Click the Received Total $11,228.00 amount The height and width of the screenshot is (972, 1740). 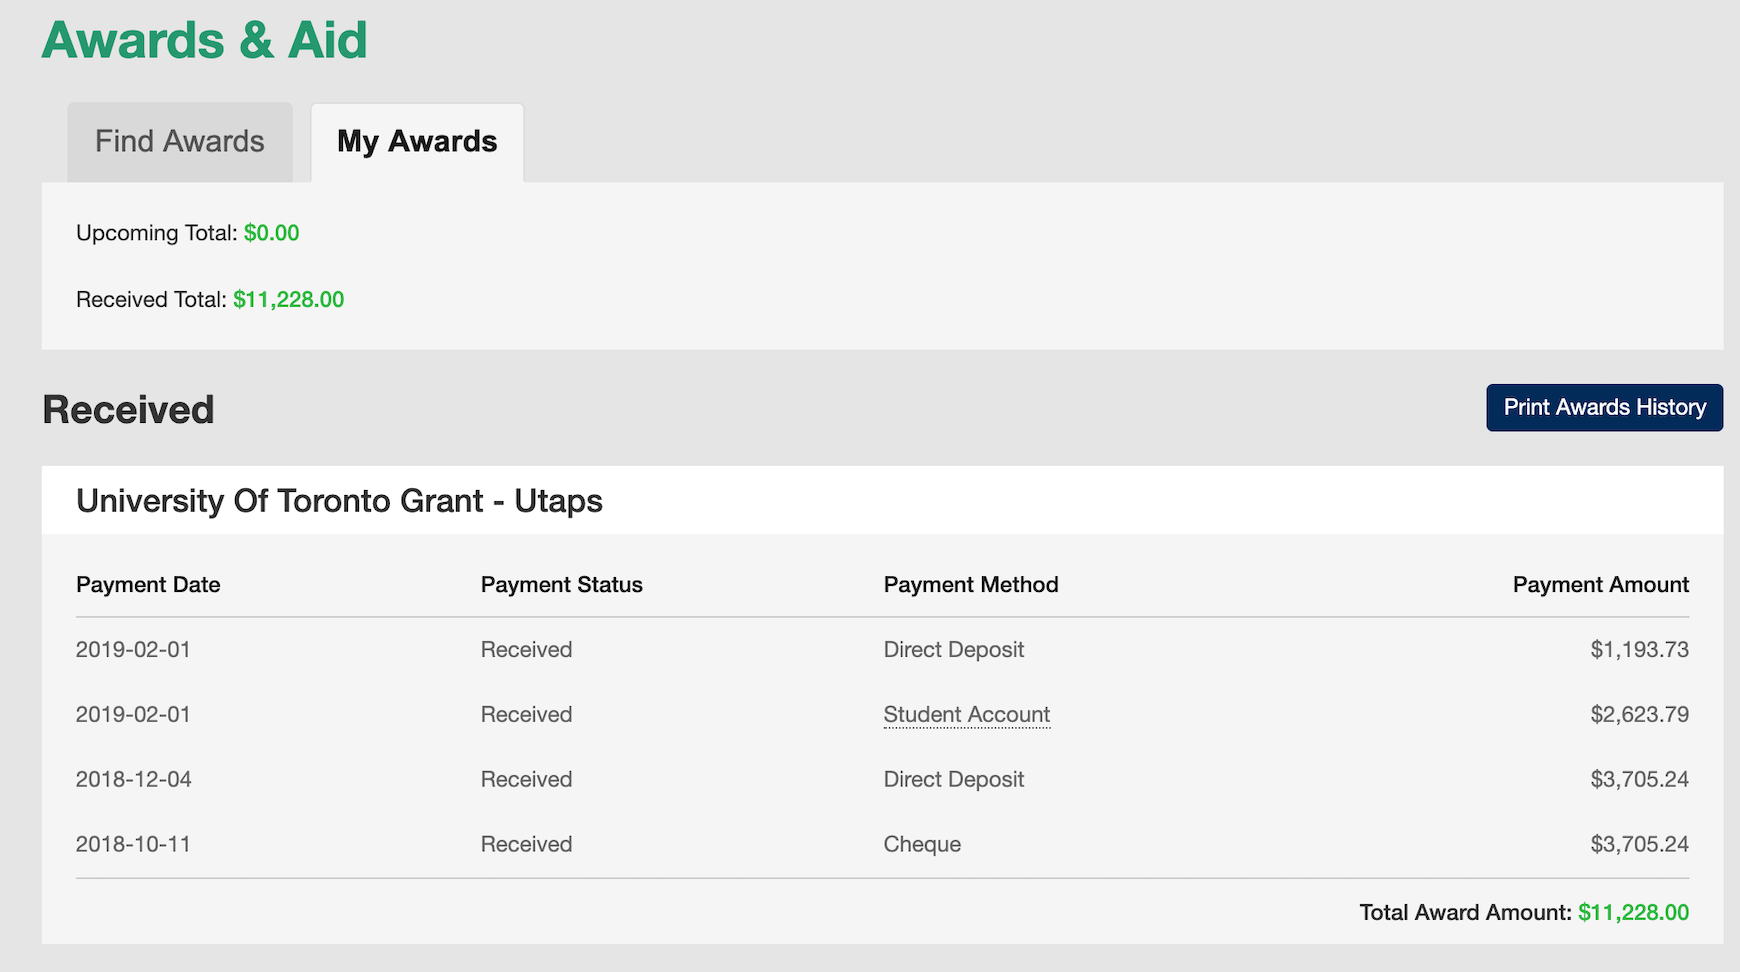pos(288,300)
